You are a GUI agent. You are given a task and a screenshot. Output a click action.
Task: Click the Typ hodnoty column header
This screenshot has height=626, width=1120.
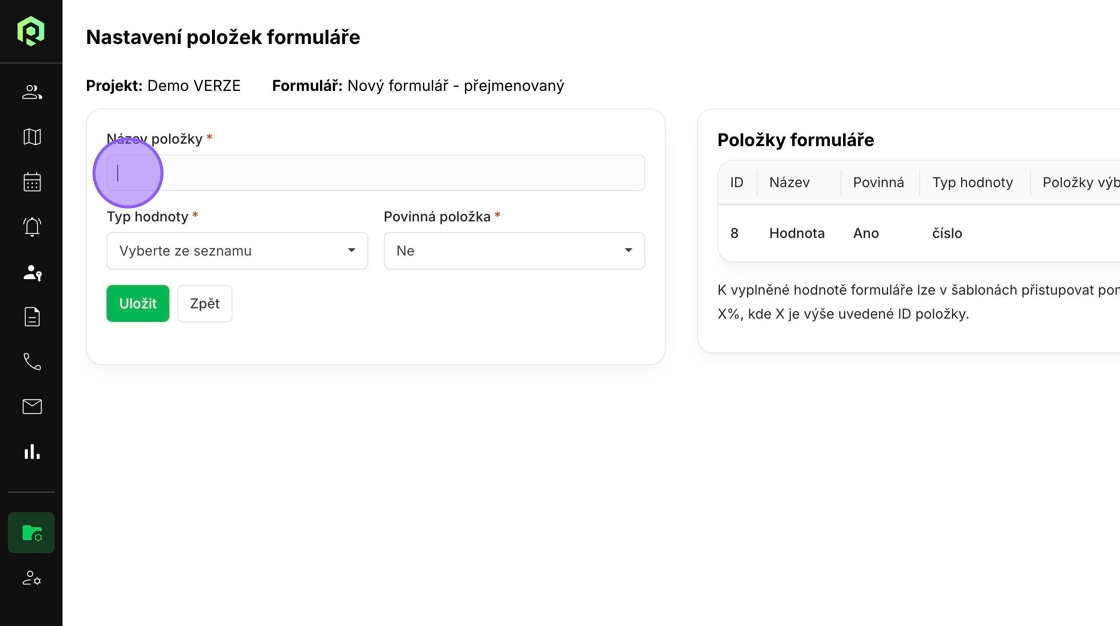(972, 182)
